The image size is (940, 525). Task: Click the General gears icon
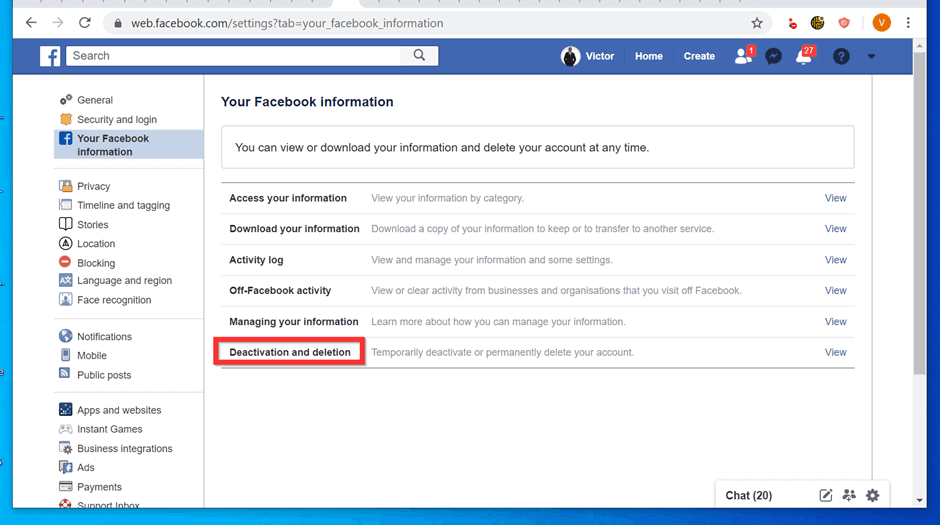(65, 99)
